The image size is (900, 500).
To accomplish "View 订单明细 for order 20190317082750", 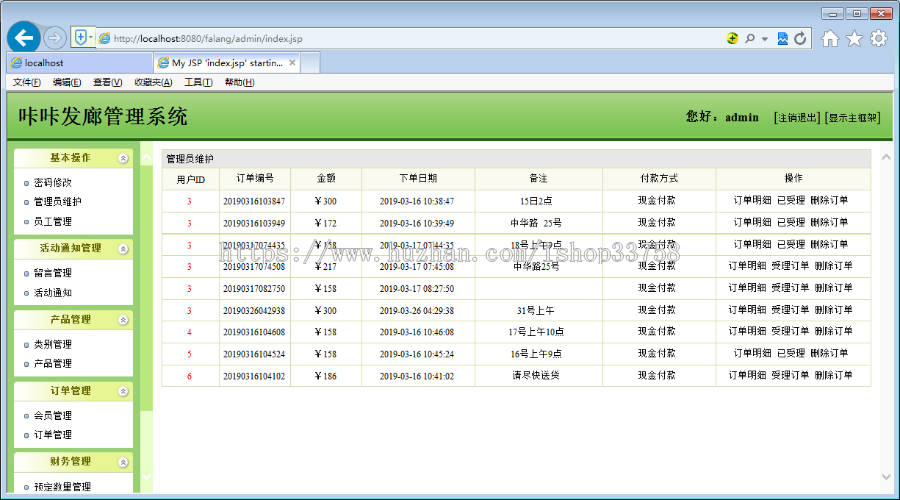I will coord(747,288).
